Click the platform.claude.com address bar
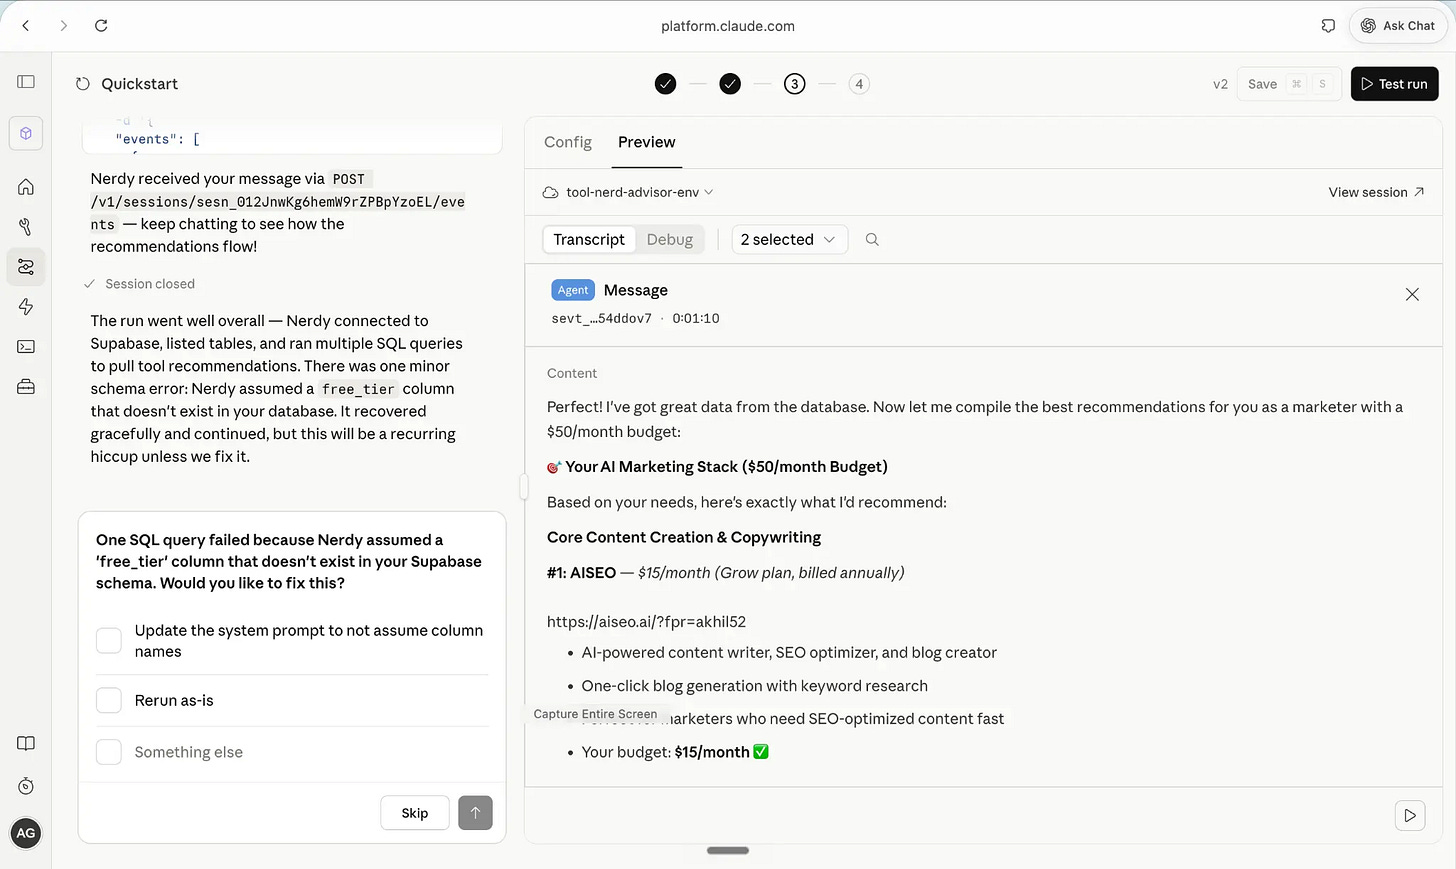 tap(728, 26)
